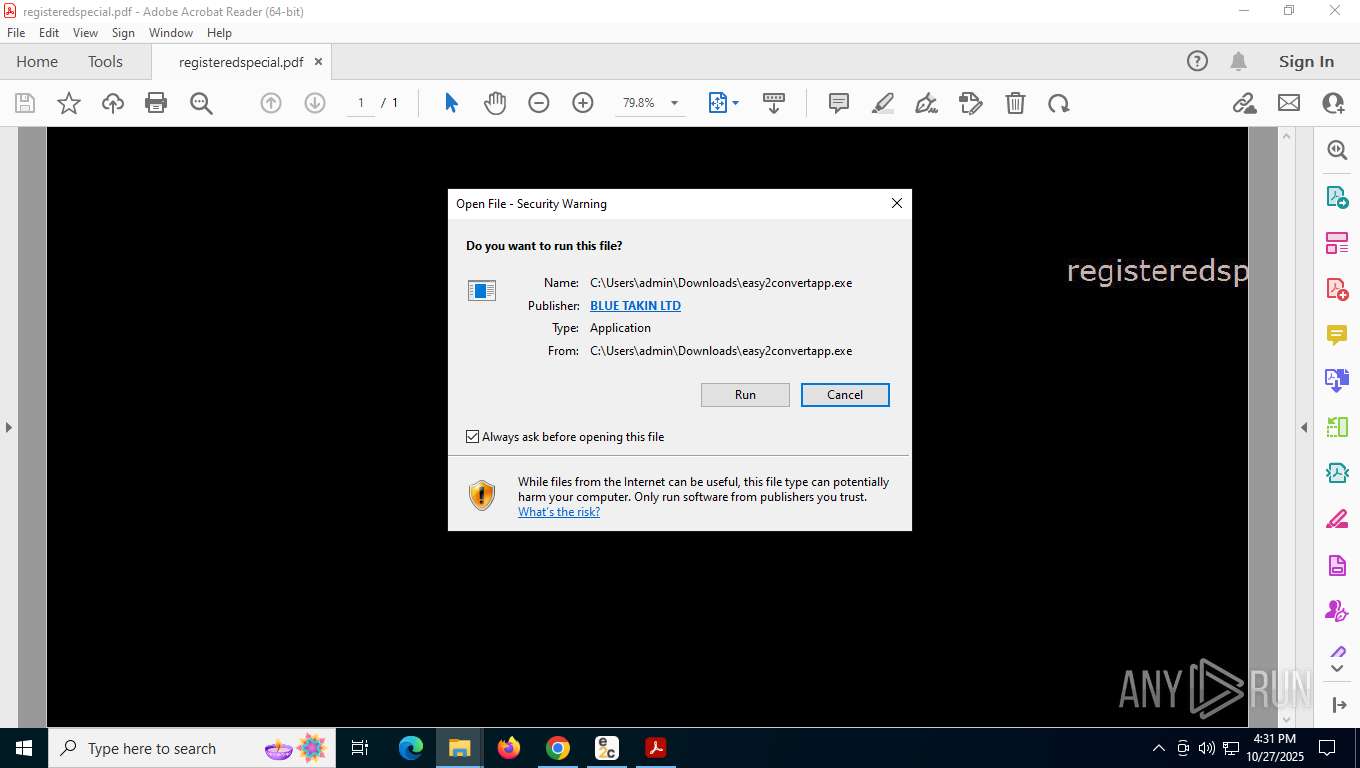This screenshot has width=1360, height=768.
Task: Open the find text magnifier icon
Action: pyautogui.click(x=201, y=103)
